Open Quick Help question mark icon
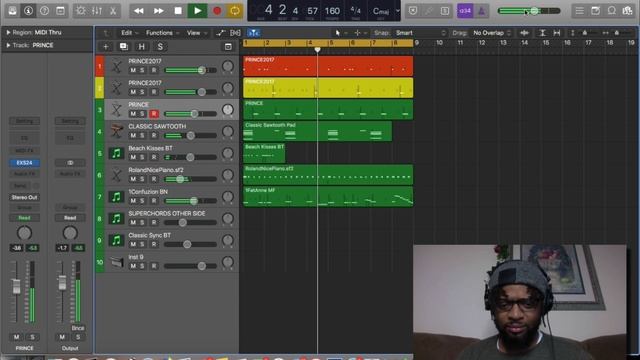 coord(44,11)
